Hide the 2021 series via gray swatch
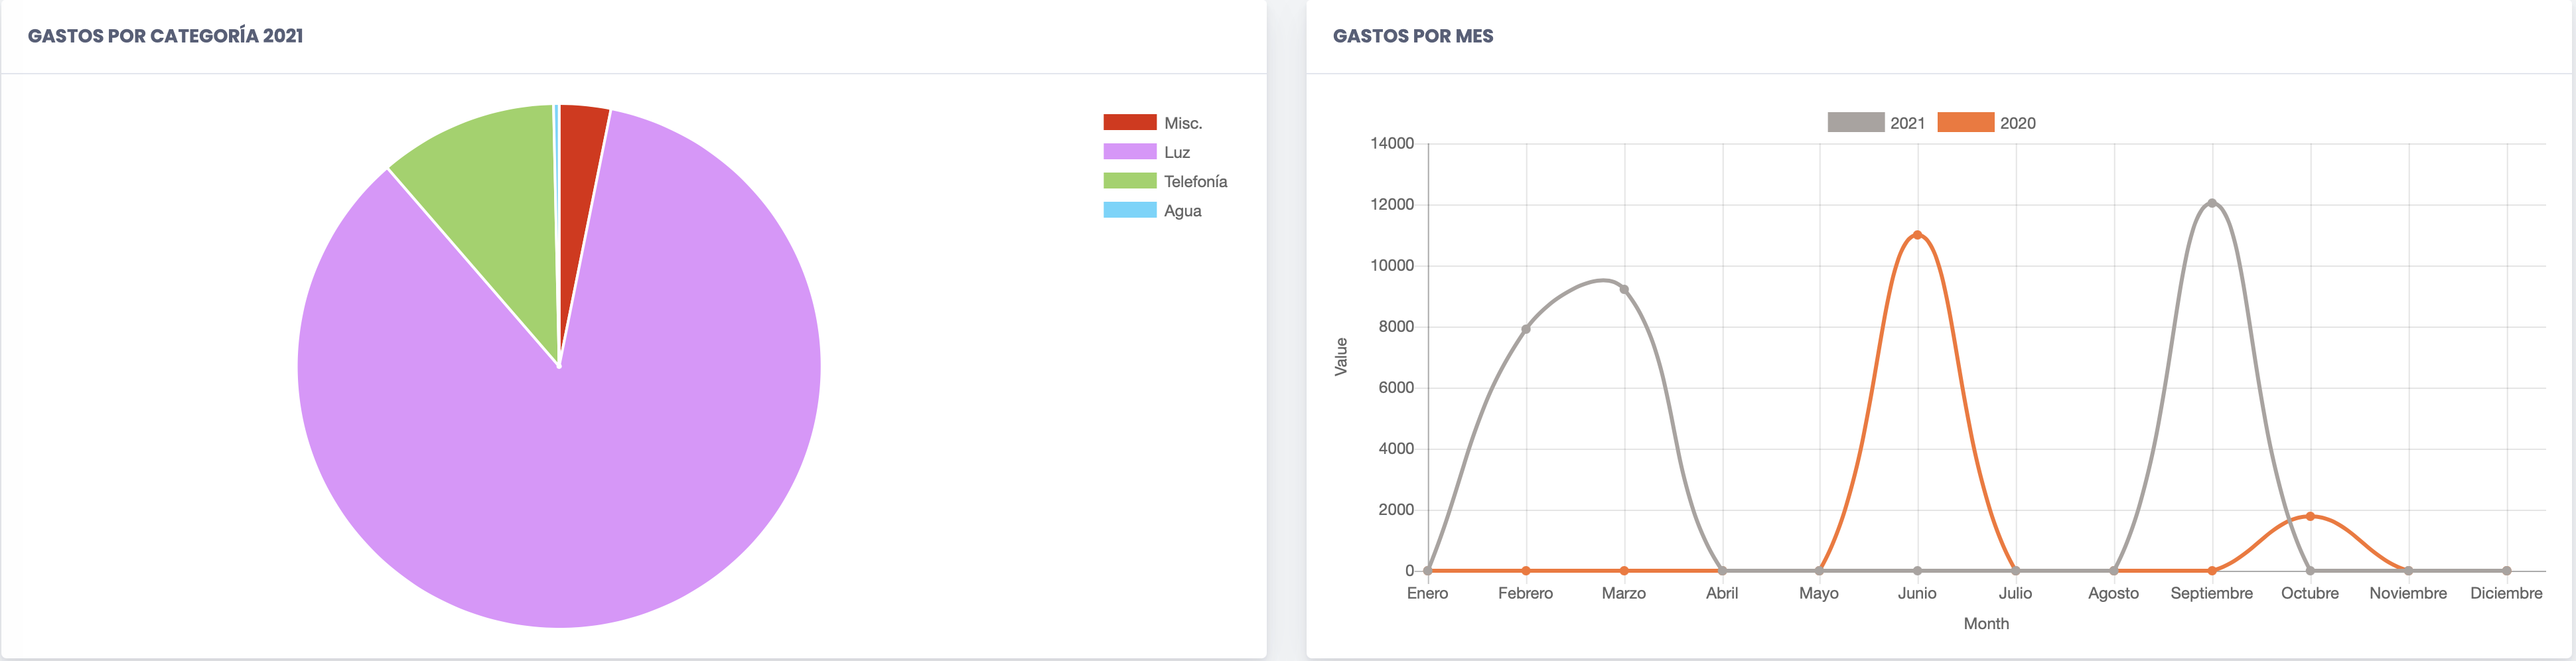2576x661 pixels. [1855, 122]
